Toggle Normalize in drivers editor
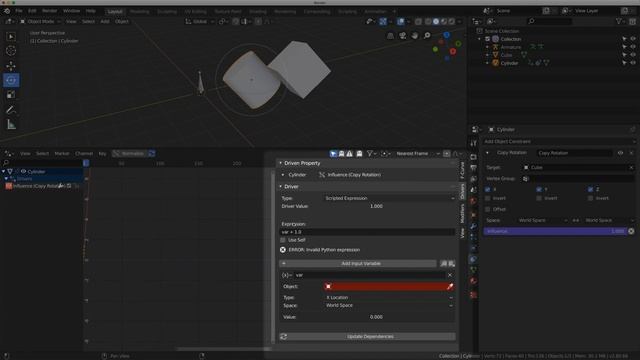 point(129,153)
